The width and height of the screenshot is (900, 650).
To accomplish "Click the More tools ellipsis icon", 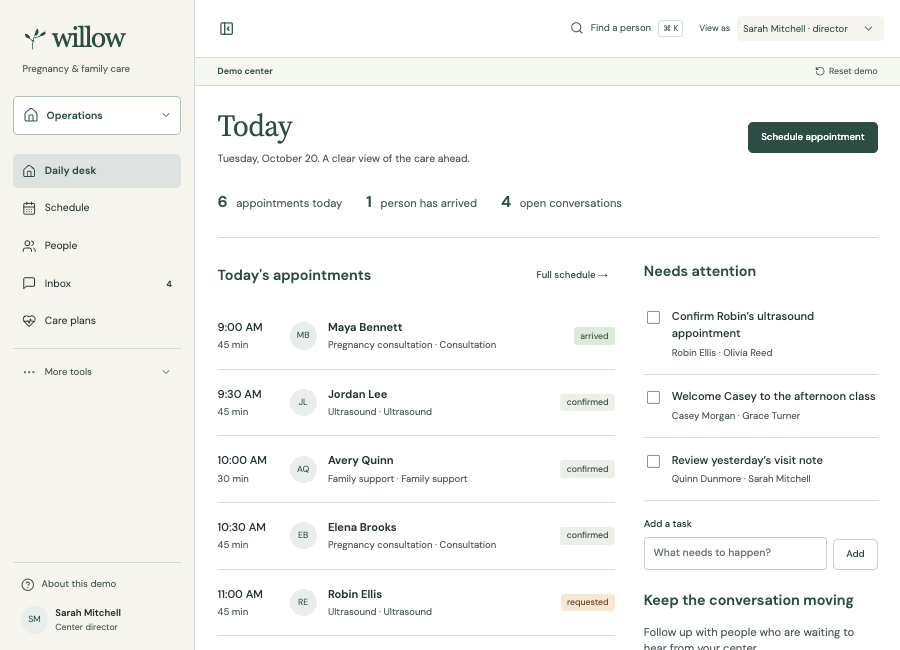I will pos(29,372).
